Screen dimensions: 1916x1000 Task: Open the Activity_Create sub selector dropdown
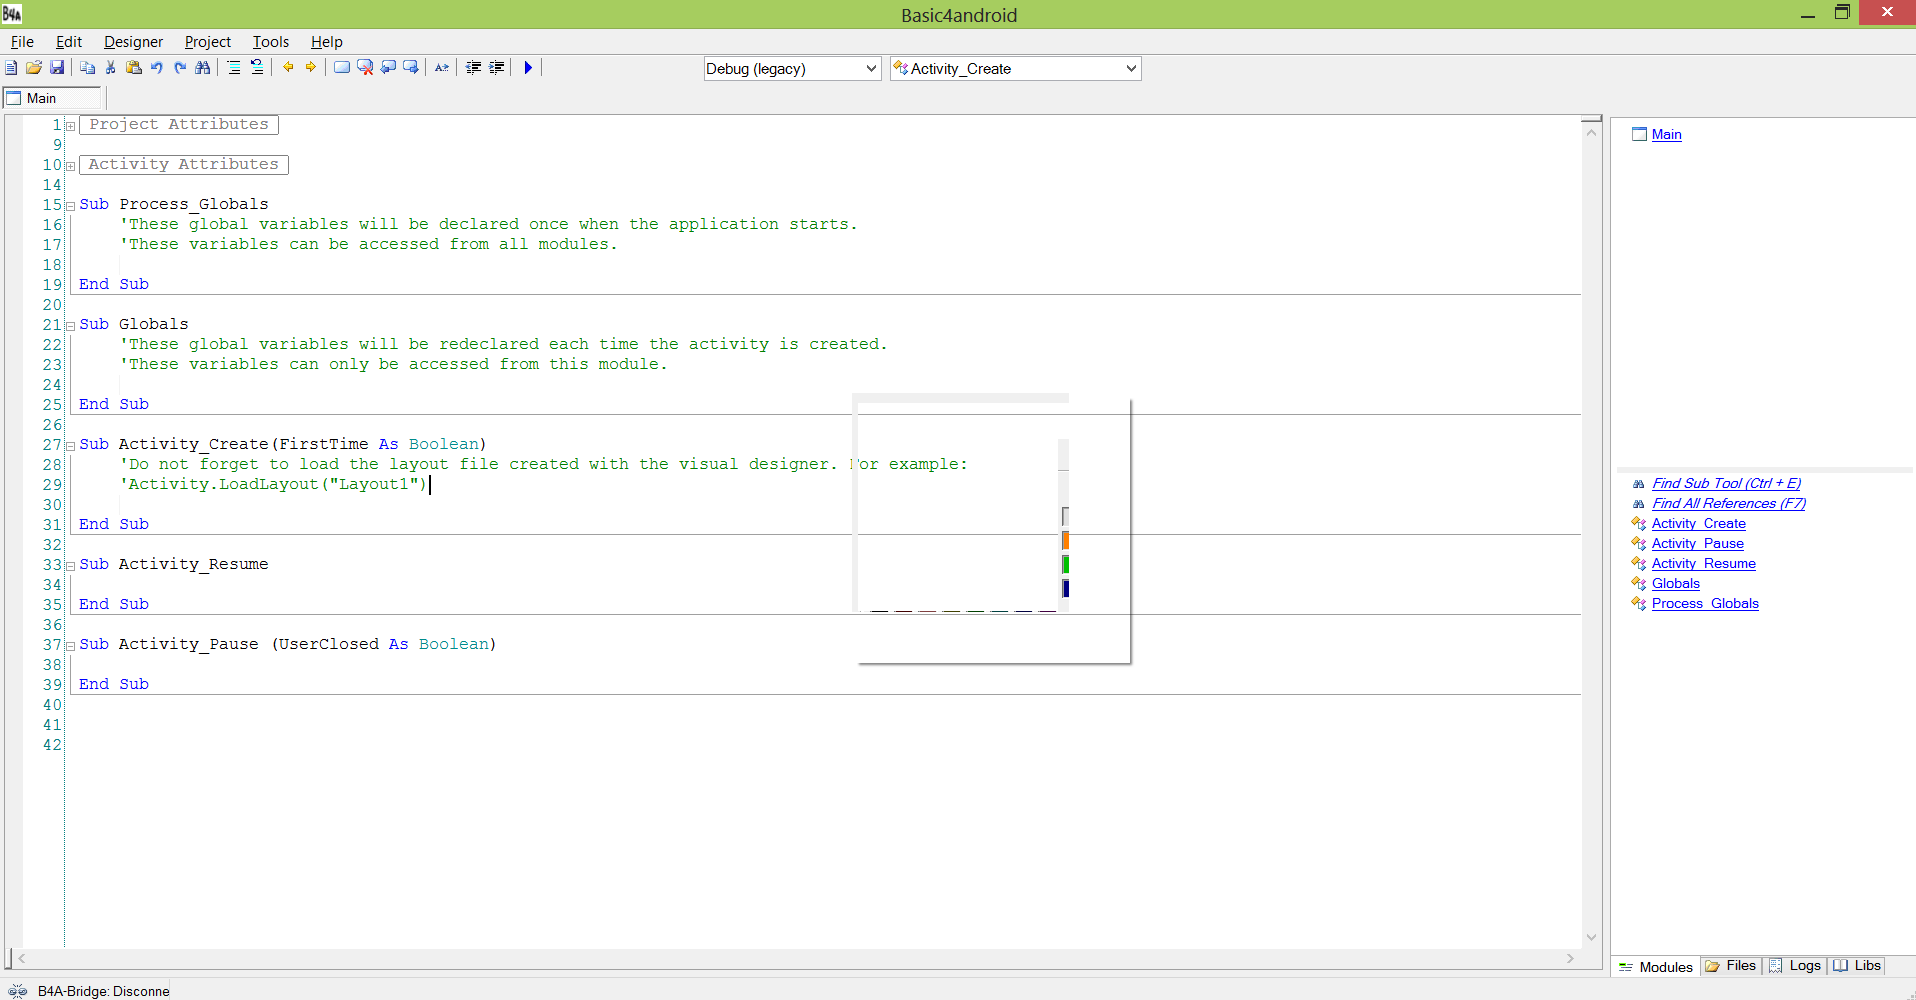point(1015,68)
